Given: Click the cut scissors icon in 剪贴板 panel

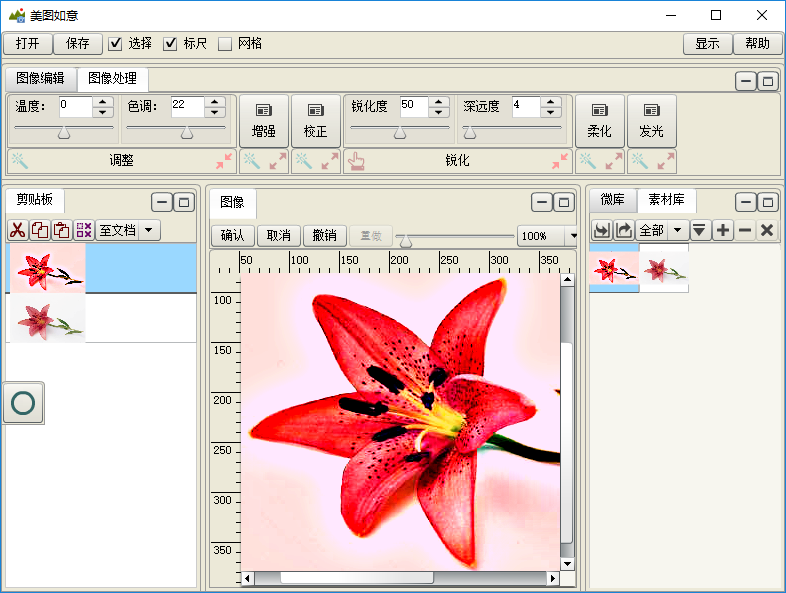Looking at the screenshot, I should click(x=18, y=231).
